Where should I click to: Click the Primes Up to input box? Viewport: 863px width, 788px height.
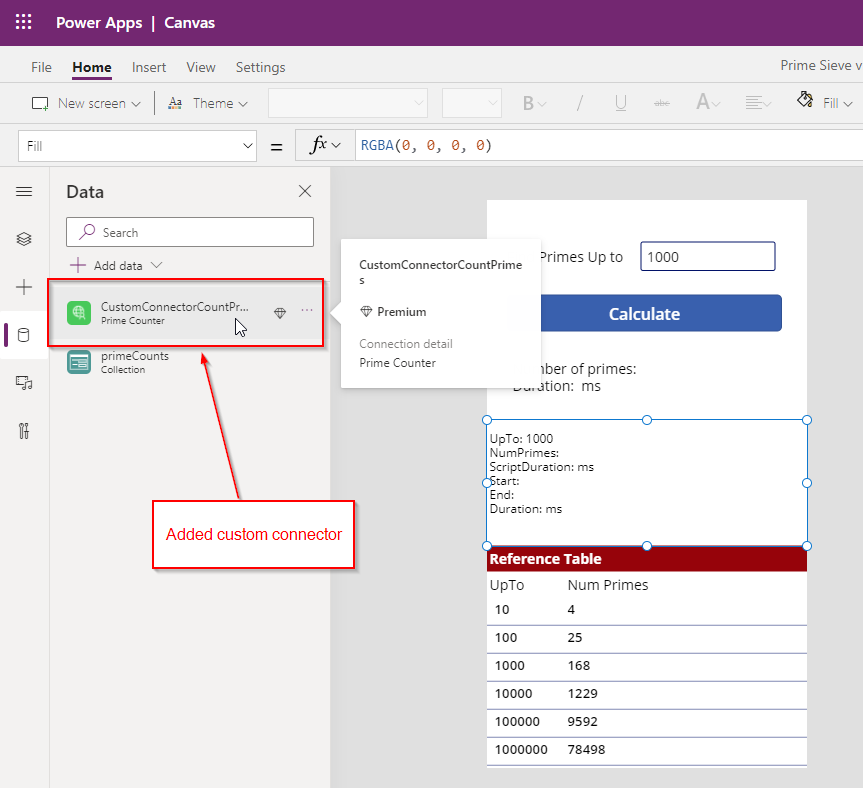coord(708,256)
